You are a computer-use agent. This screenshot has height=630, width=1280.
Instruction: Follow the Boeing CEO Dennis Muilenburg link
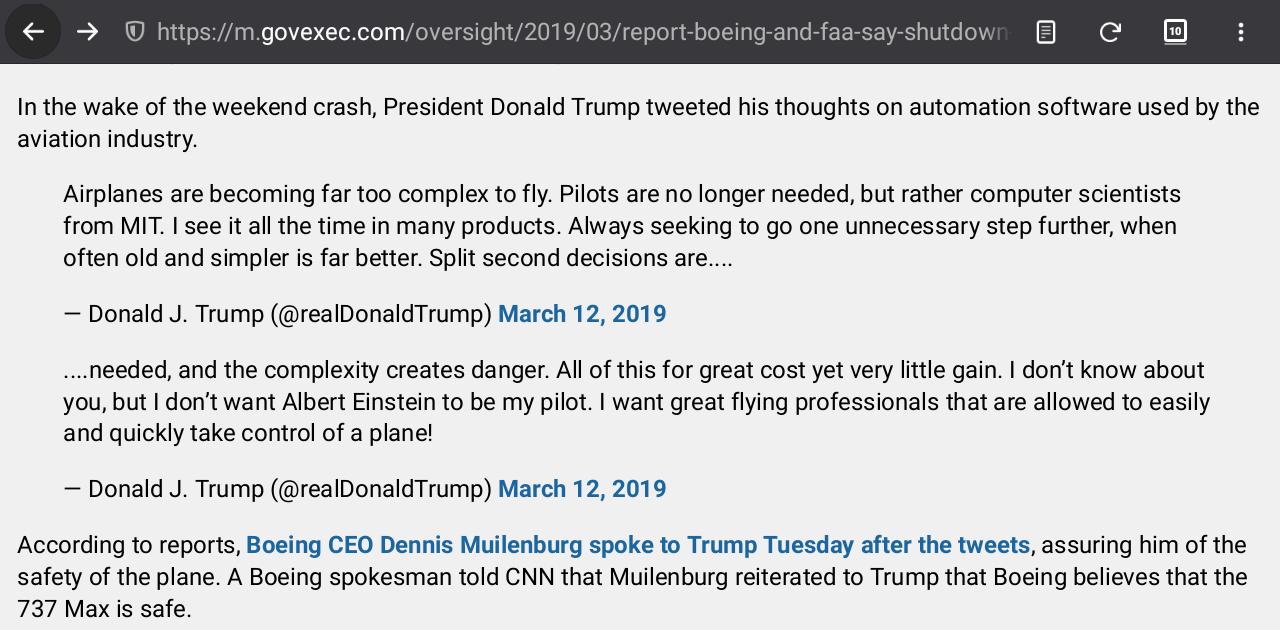click(x=638, y=545)
